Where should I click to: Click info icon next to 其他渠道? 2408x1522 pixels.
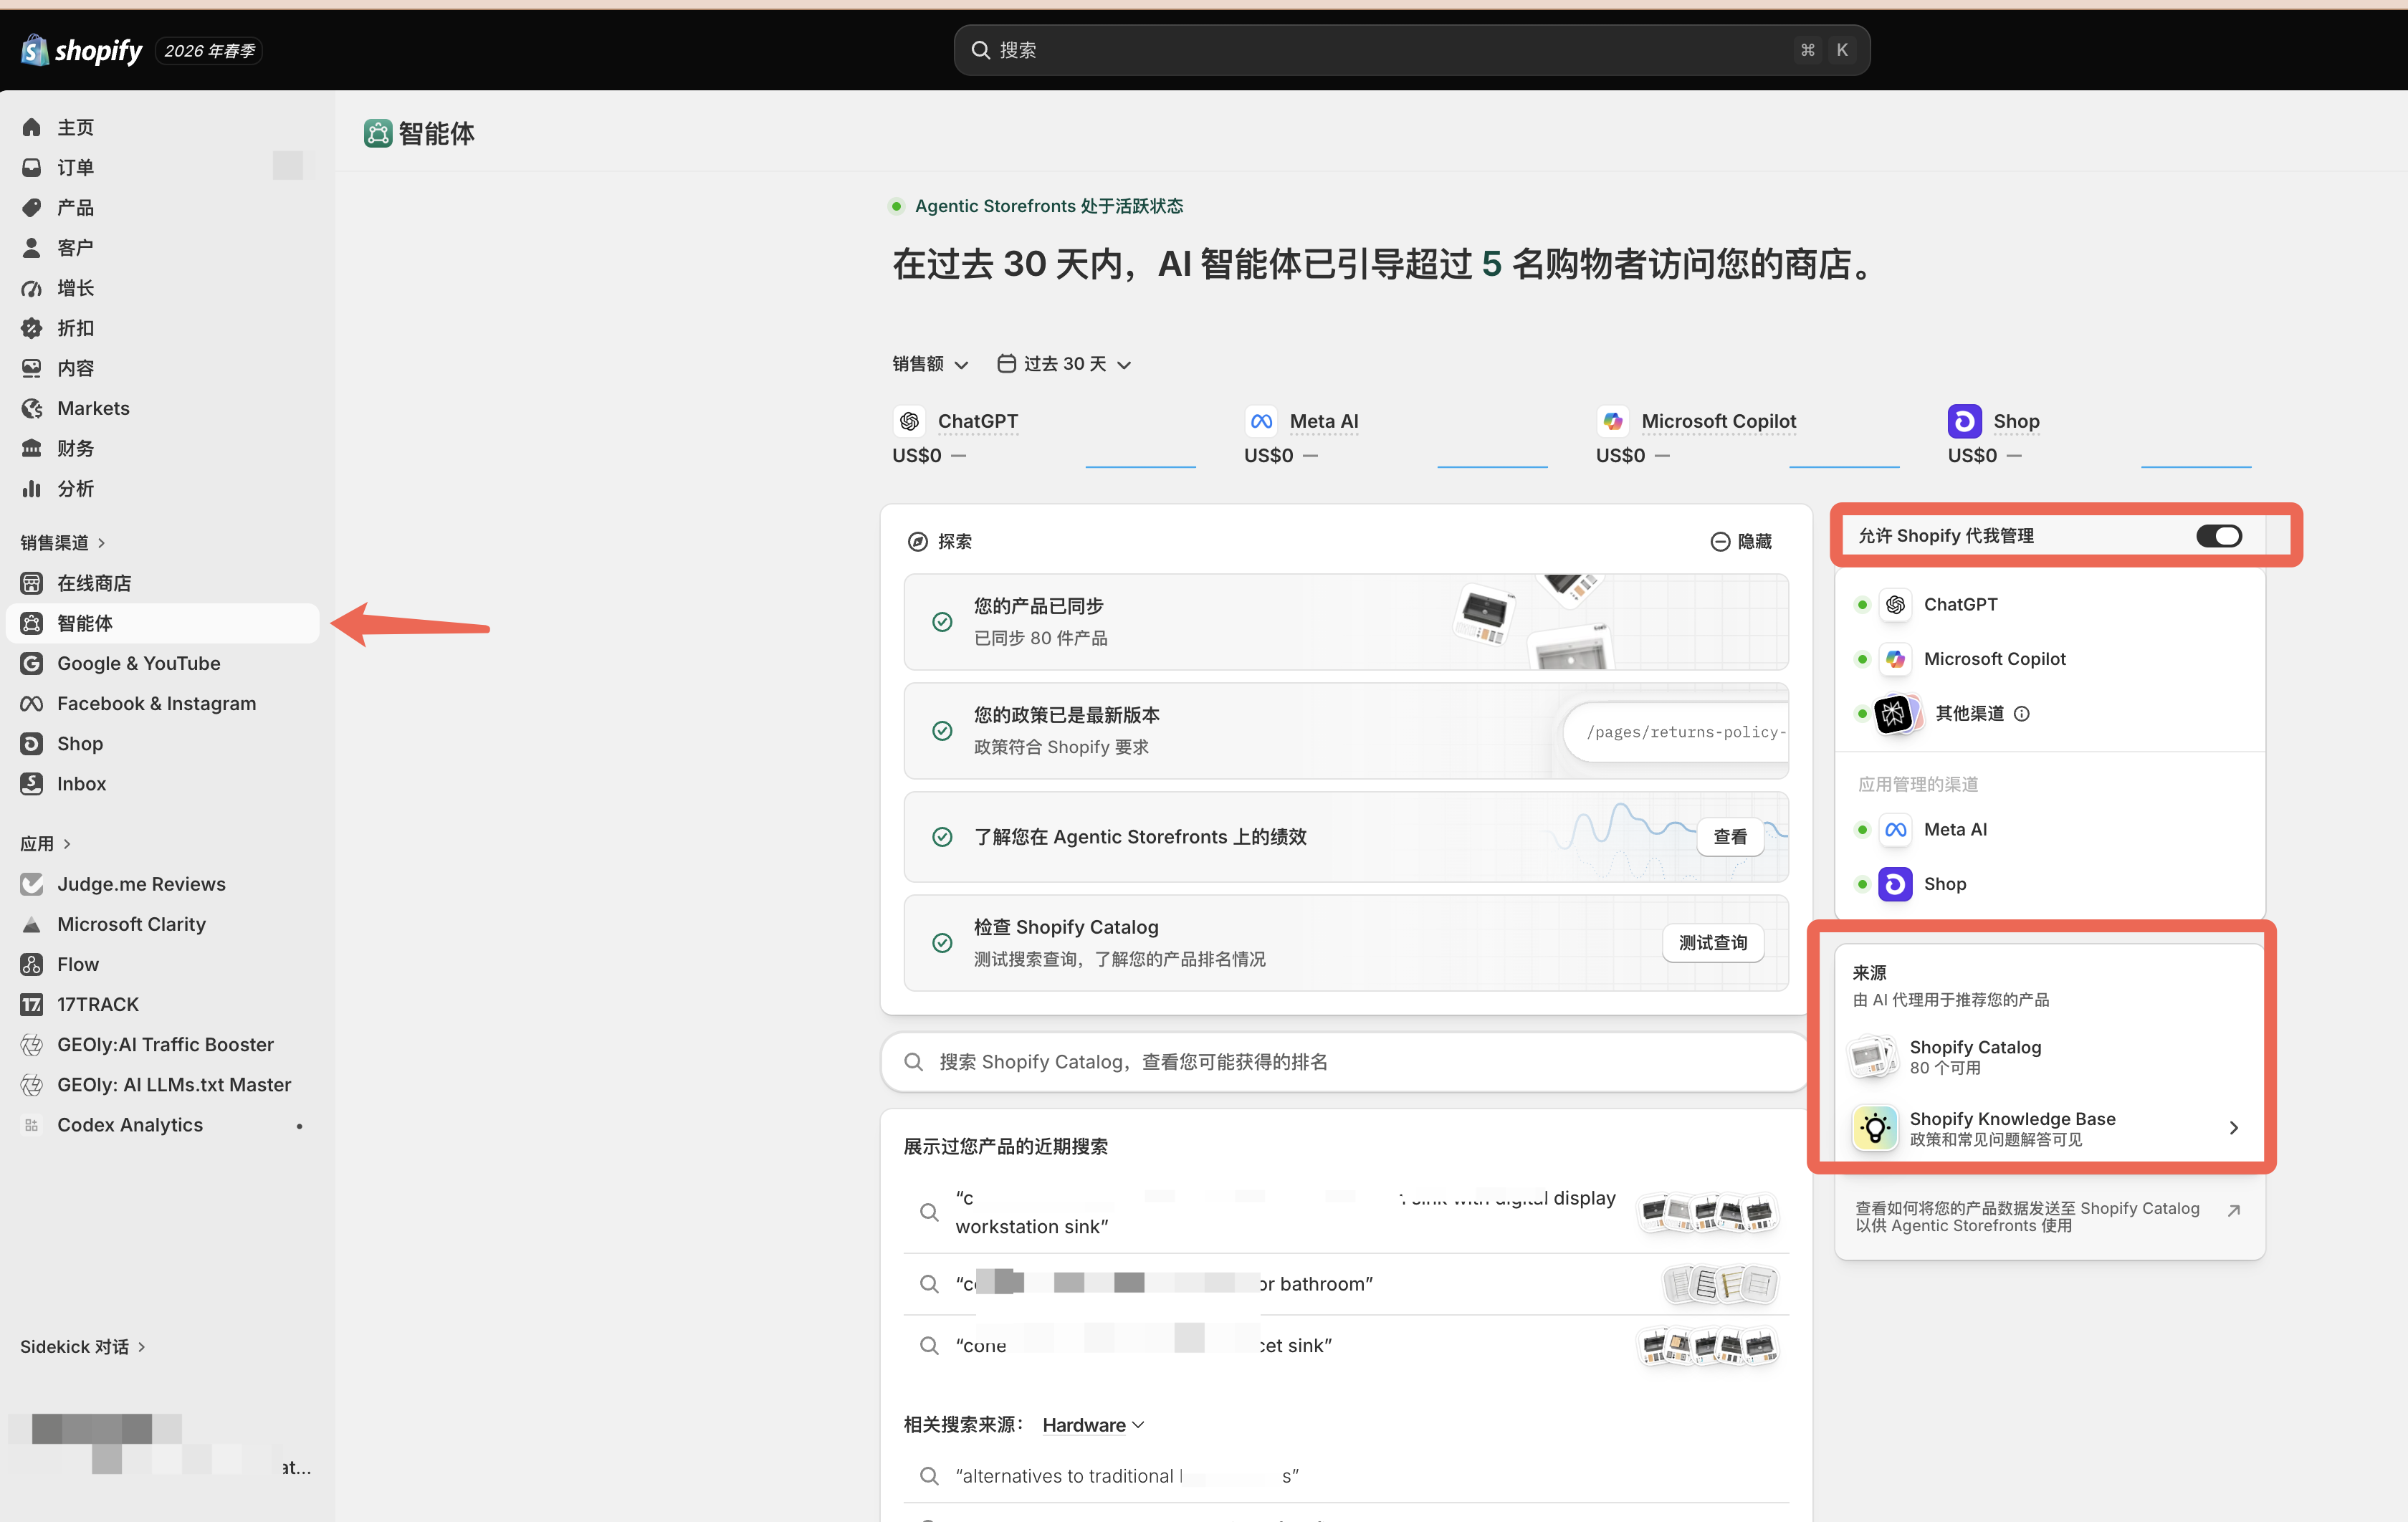2021,713
